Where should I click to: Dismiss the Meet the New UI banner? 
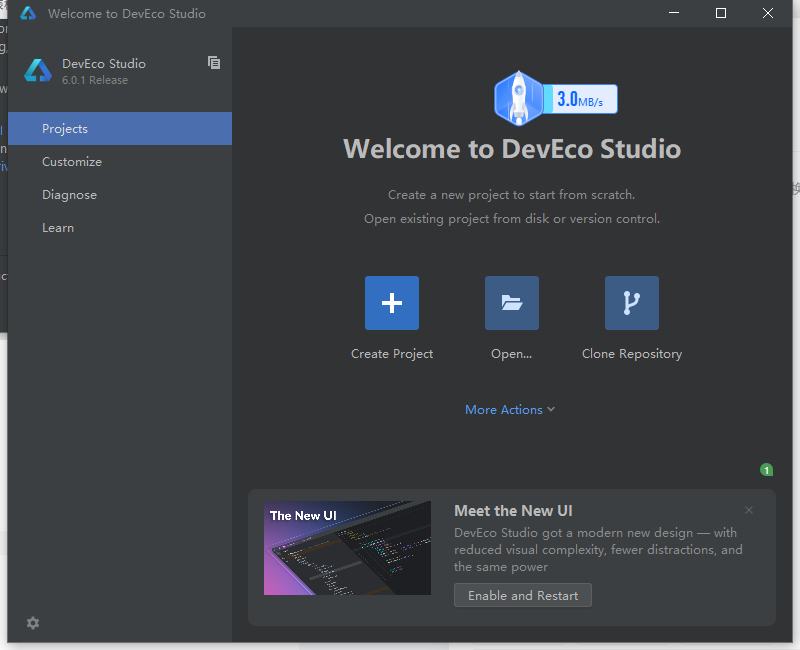coord(748,510)
